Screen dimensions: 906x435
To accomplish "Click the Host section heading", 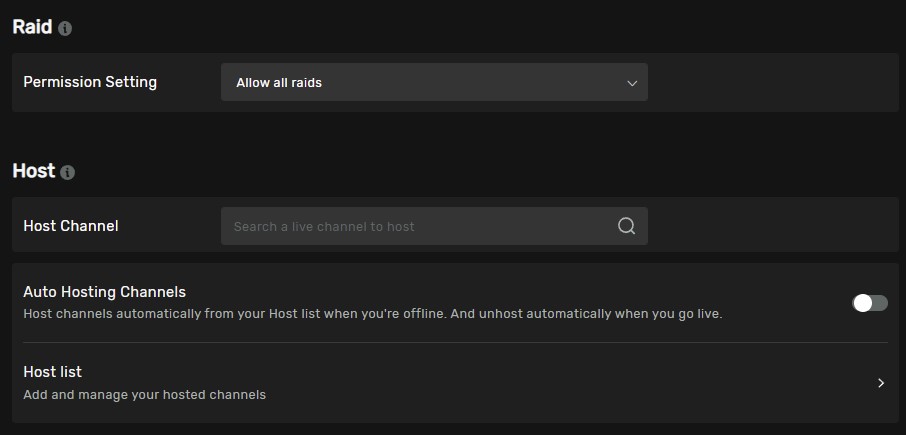I will click(34, 171).
